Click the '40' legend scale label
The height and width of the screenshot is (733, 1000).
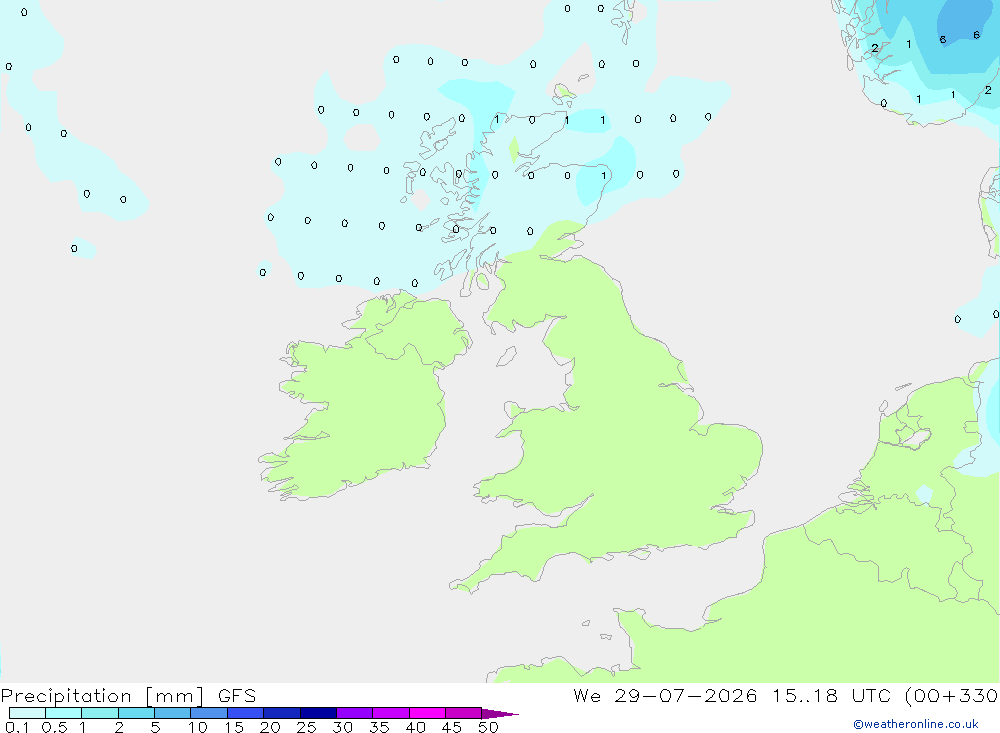pyautogui.click(x=416, y=727)
